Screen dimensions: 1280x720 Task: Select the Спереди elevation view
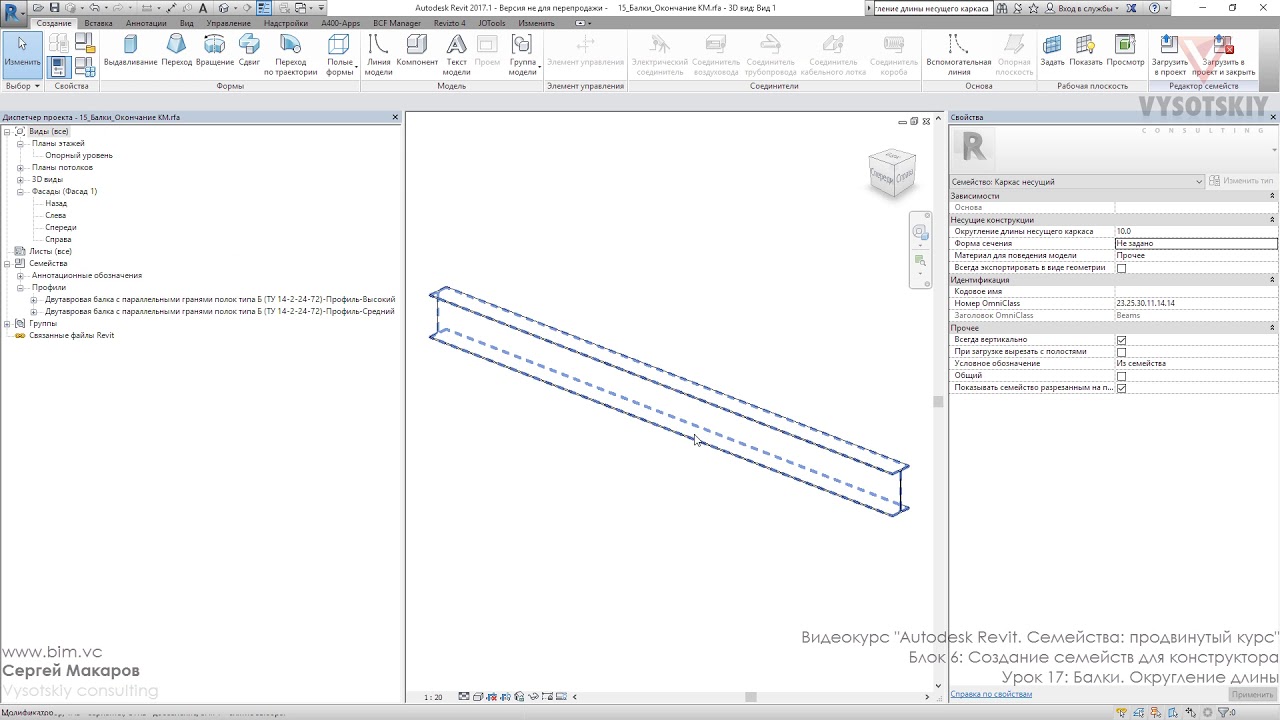click(60, 227)
